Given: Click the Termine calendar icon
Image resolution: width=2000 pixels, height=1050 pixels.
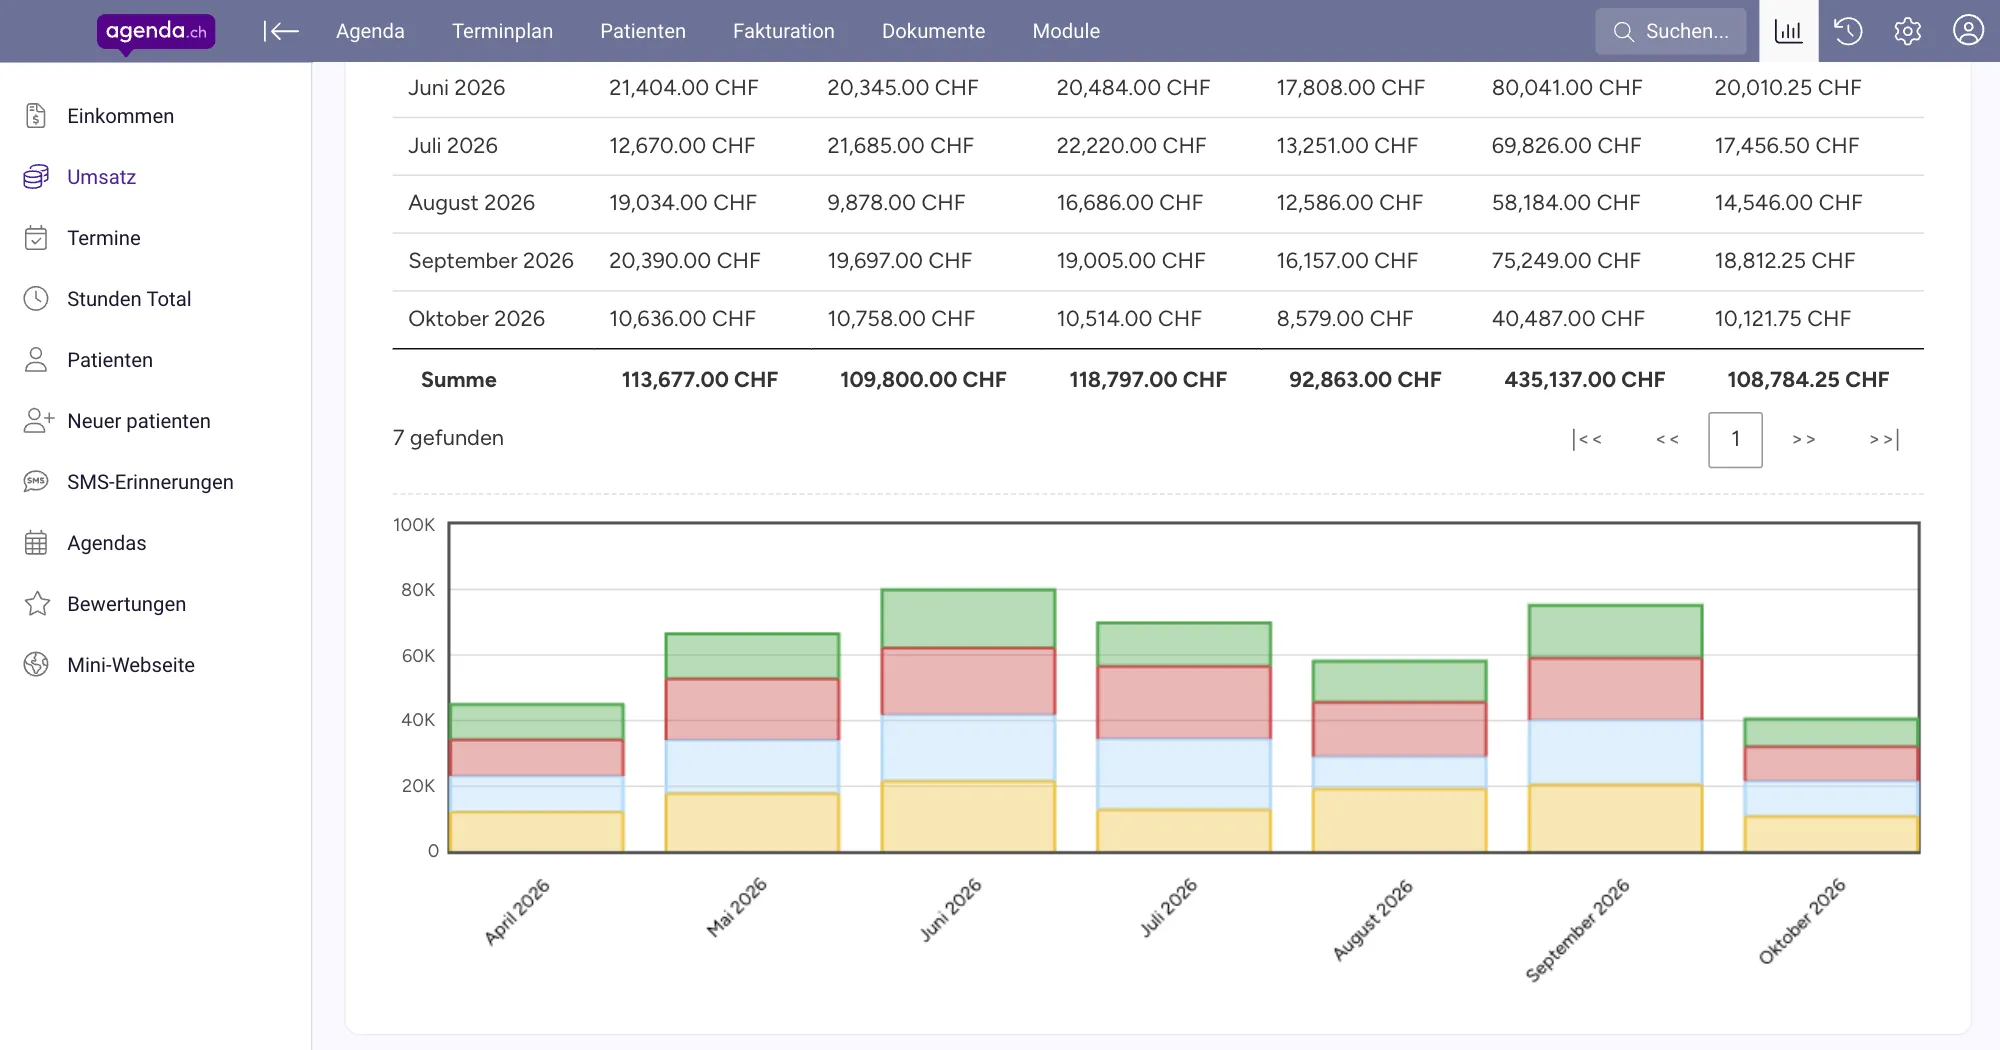Looking at the screenshot, I should coord(36,238).
